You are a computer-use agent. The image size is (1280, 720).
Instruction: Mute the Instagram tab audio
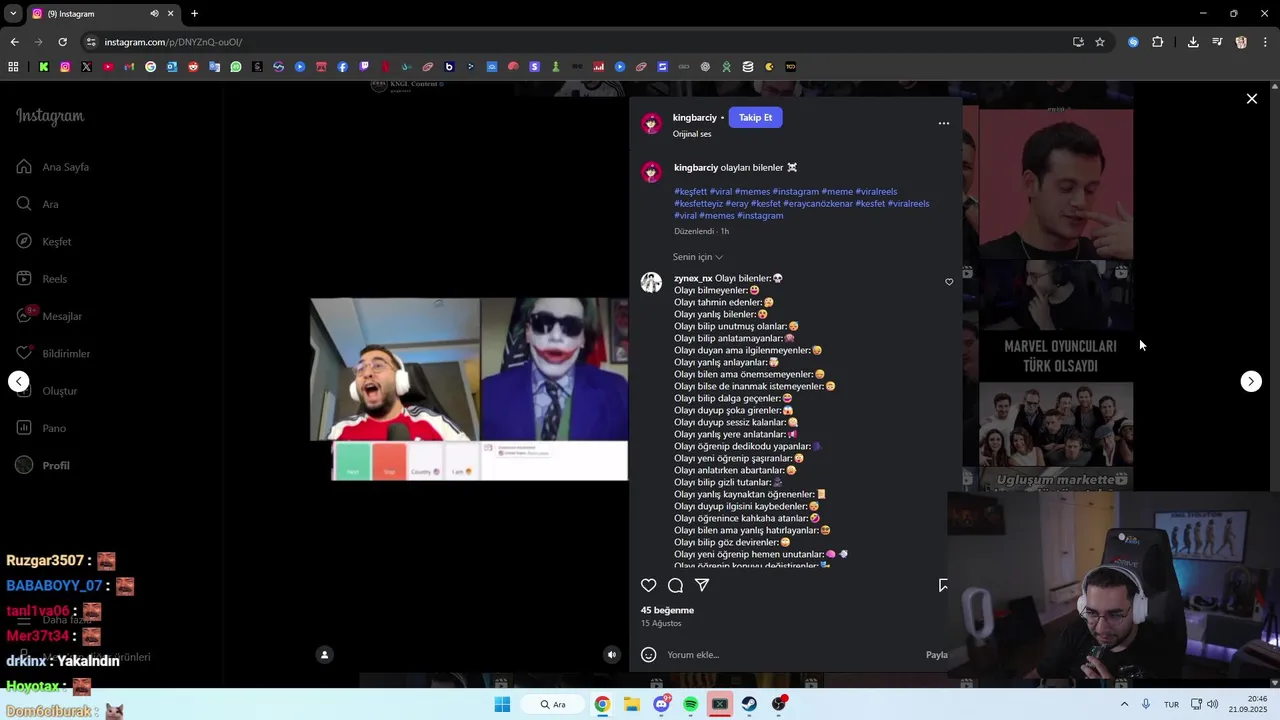[154, 14]
